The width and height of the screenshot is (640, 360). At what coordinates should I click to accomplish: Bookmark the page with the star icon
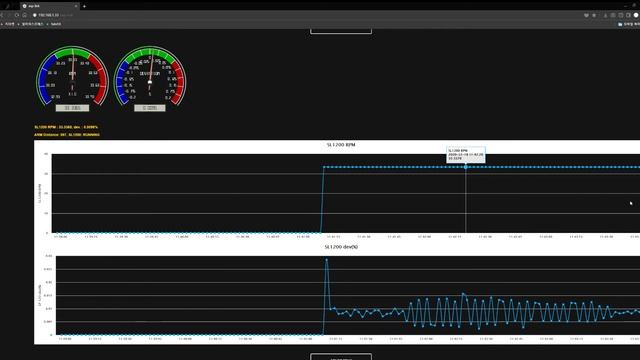tap(594, 15)
